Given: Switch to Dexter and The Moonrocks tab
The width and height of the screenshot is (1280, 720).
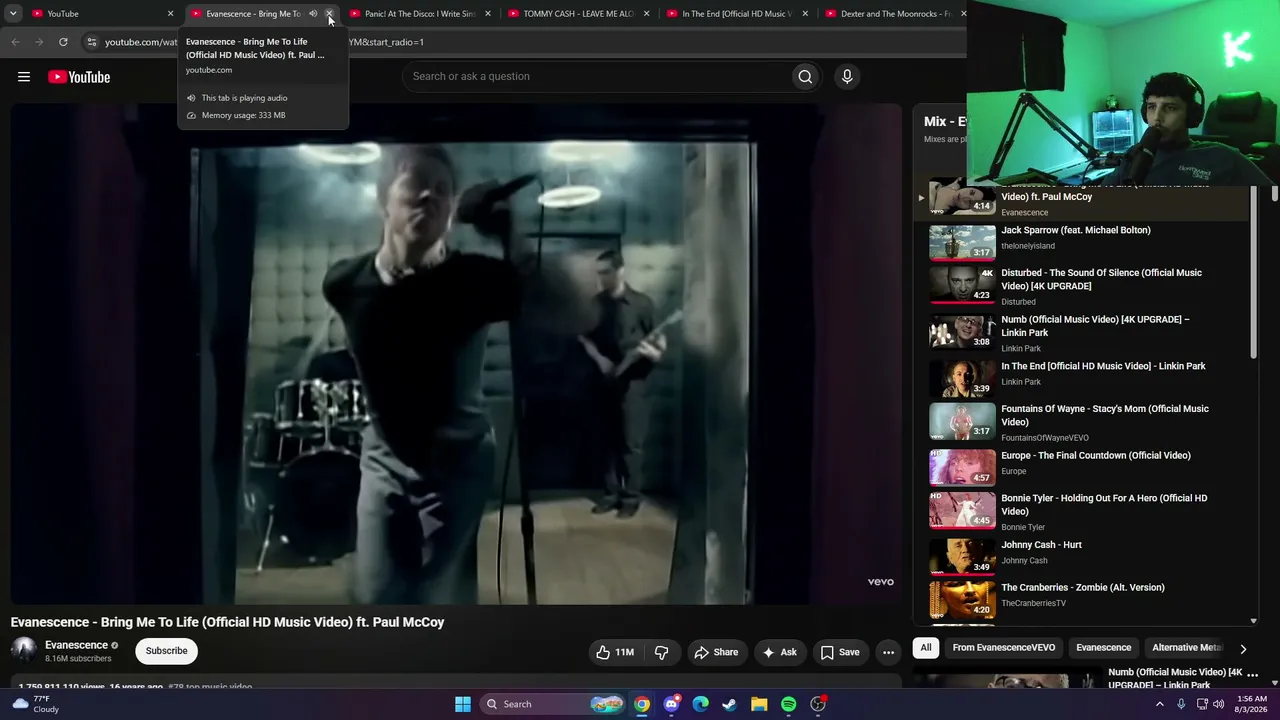Looking at the screenshot, I should click(893, 14).
